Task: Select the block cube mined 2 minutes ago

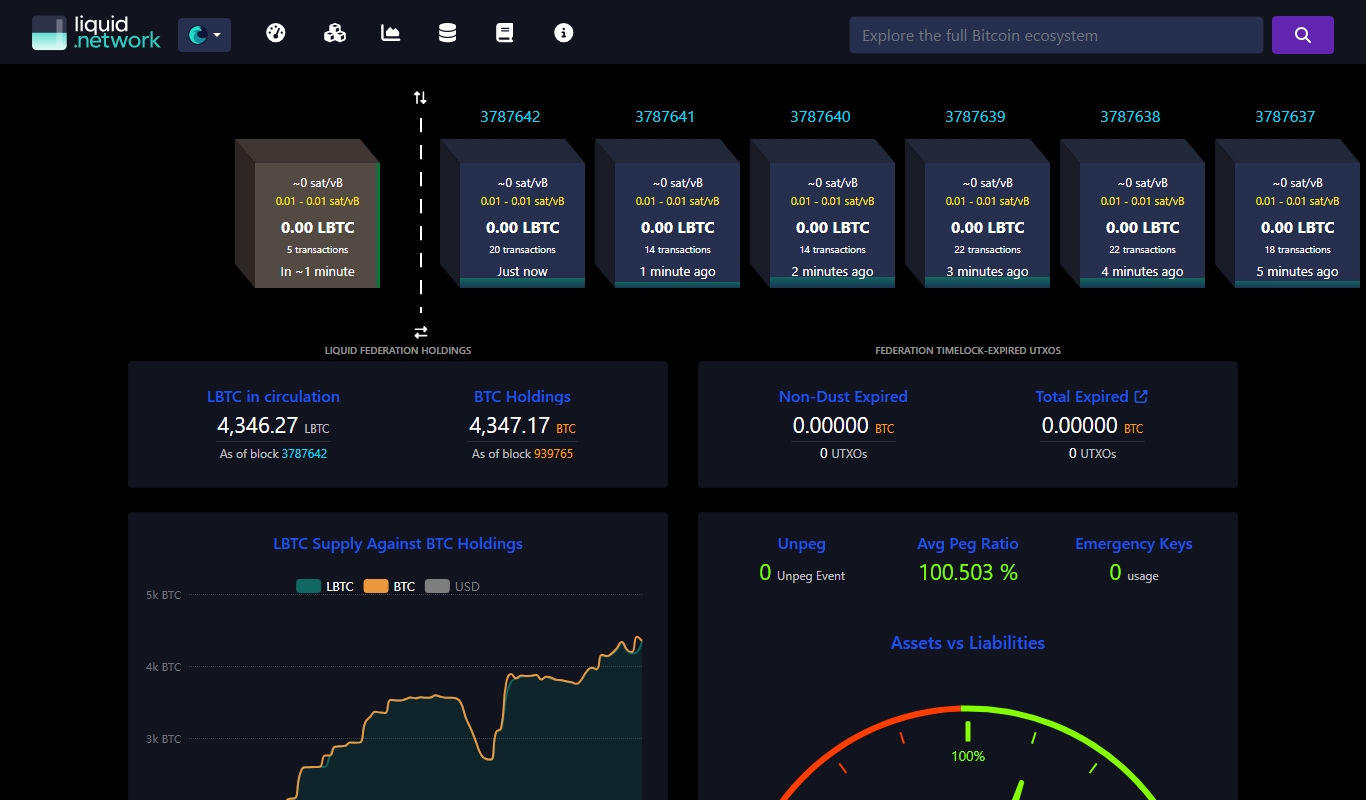Action: (x=823, y=213)
